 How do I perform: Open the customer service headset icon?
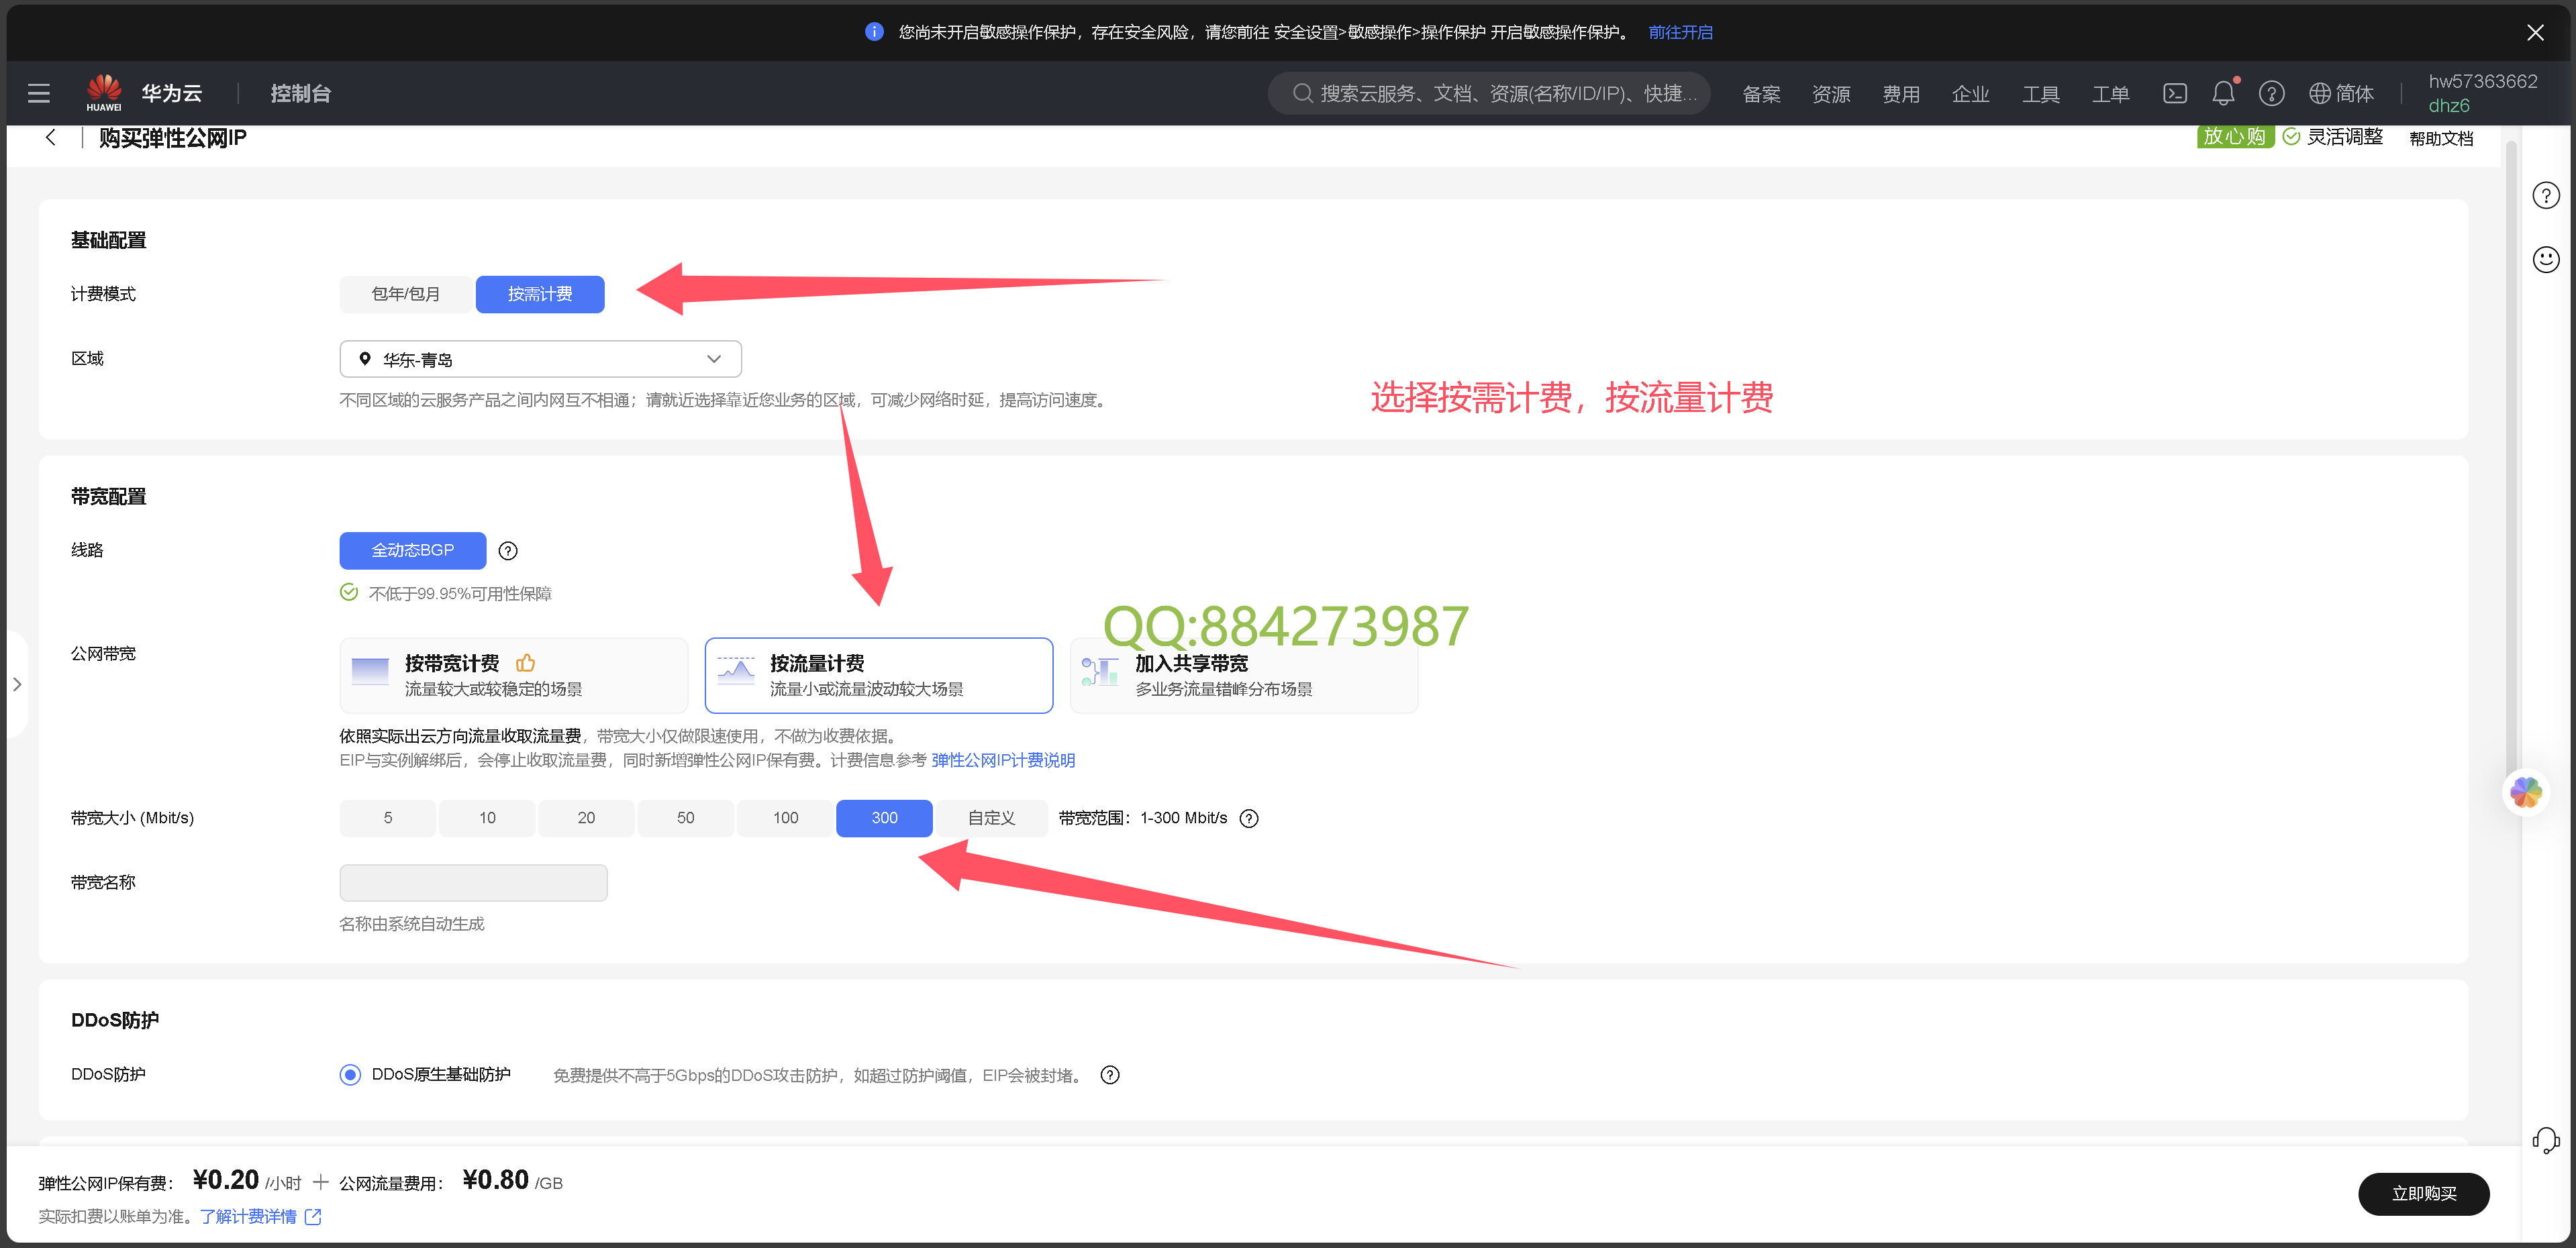click(2545, 1140)
